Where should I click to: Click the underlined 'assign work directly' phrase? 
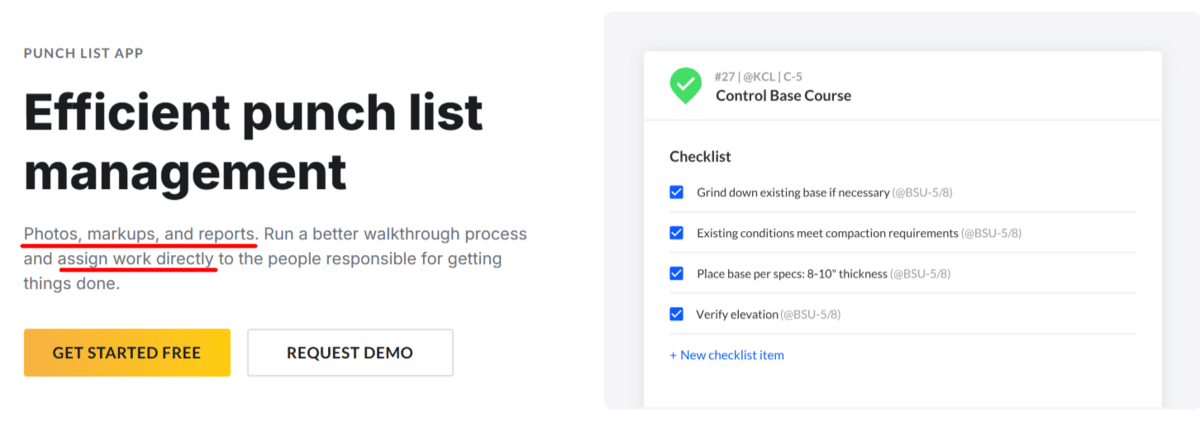[x=136, y=259]
